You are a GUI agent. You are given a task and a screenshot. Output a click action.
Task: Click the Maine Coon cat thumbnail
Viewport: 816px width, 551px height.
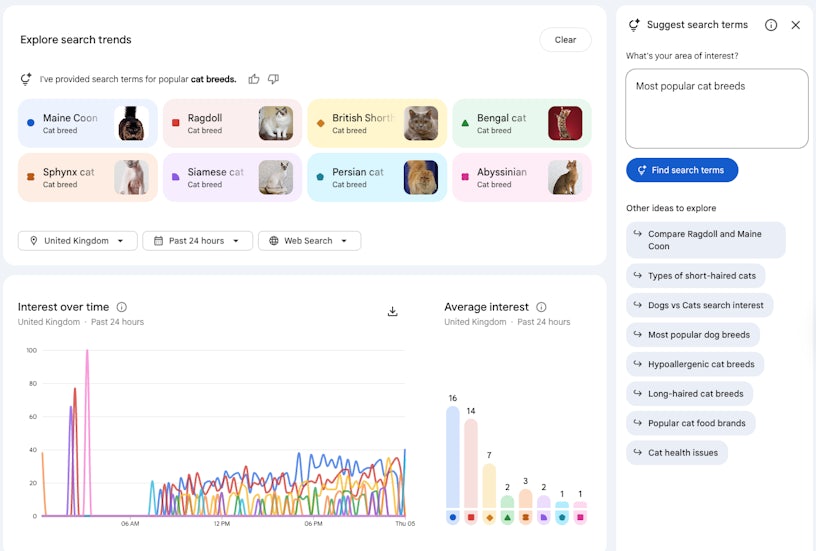[x=131, y=123]
